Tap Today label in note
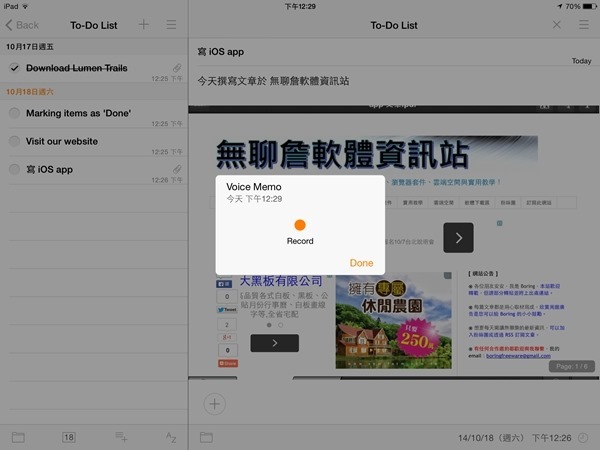 [581, 61]
